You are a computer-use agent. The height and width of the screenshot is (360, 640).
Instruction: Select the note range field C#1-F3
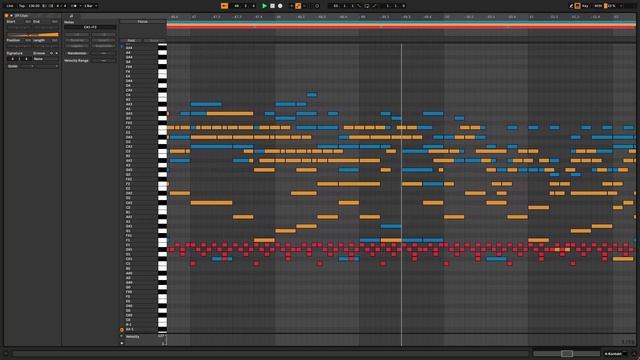[90, 27]
